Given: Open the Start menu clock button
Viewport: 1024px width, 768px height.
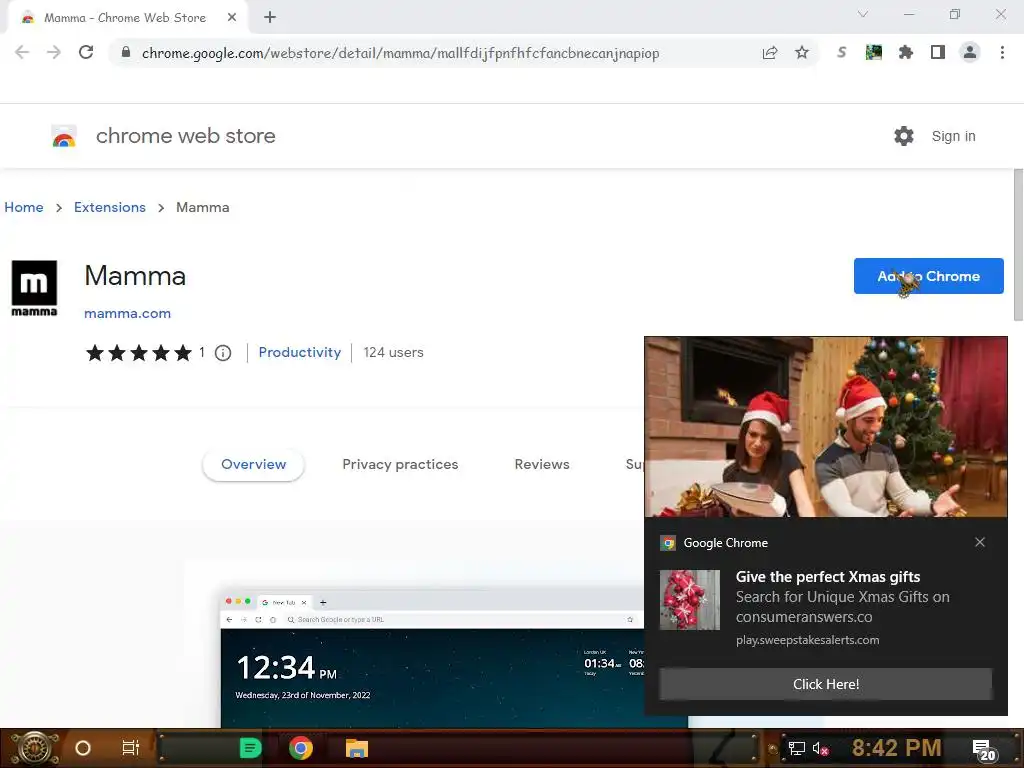Looking at the screenshot, I should click(x=34, y=748).
